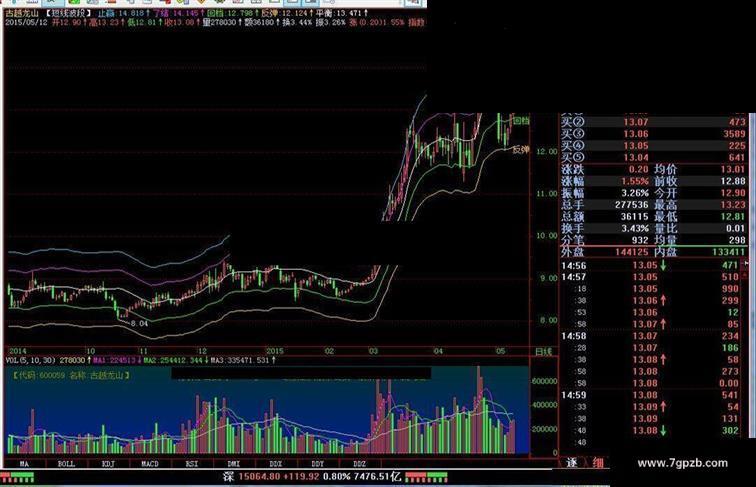
Task: Select the 买⑤ 13.04 bid row
Action: [654, 158]
